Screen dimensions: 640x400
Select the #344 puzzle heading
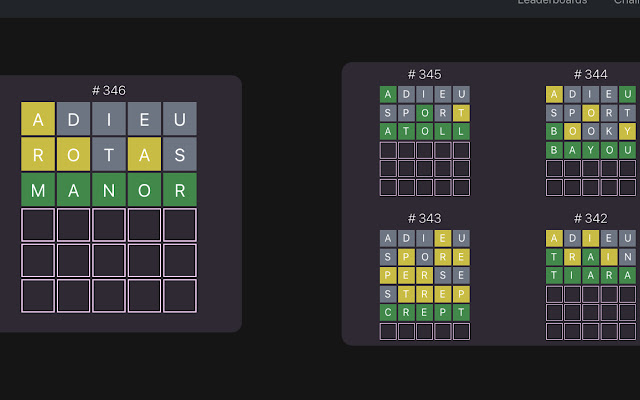(590, 75)
